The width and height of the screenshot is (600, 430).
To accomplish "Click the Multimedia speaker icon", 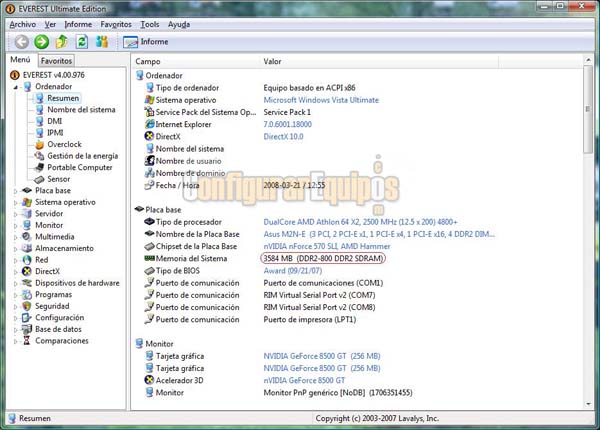I will point(27,237).
